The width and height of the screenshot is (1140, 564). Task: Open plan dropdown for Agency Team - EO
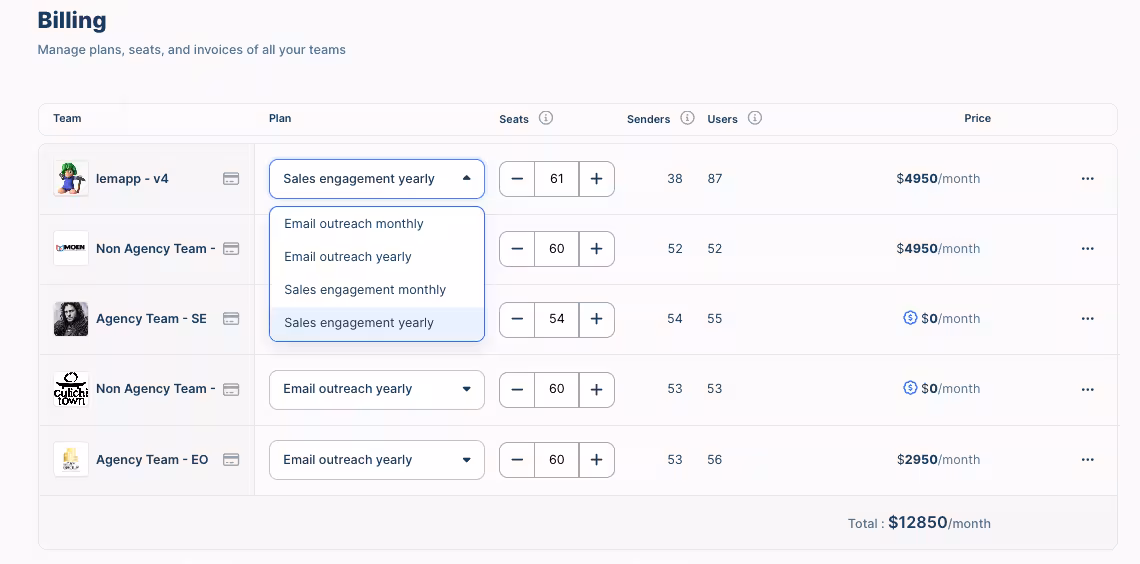376,460
